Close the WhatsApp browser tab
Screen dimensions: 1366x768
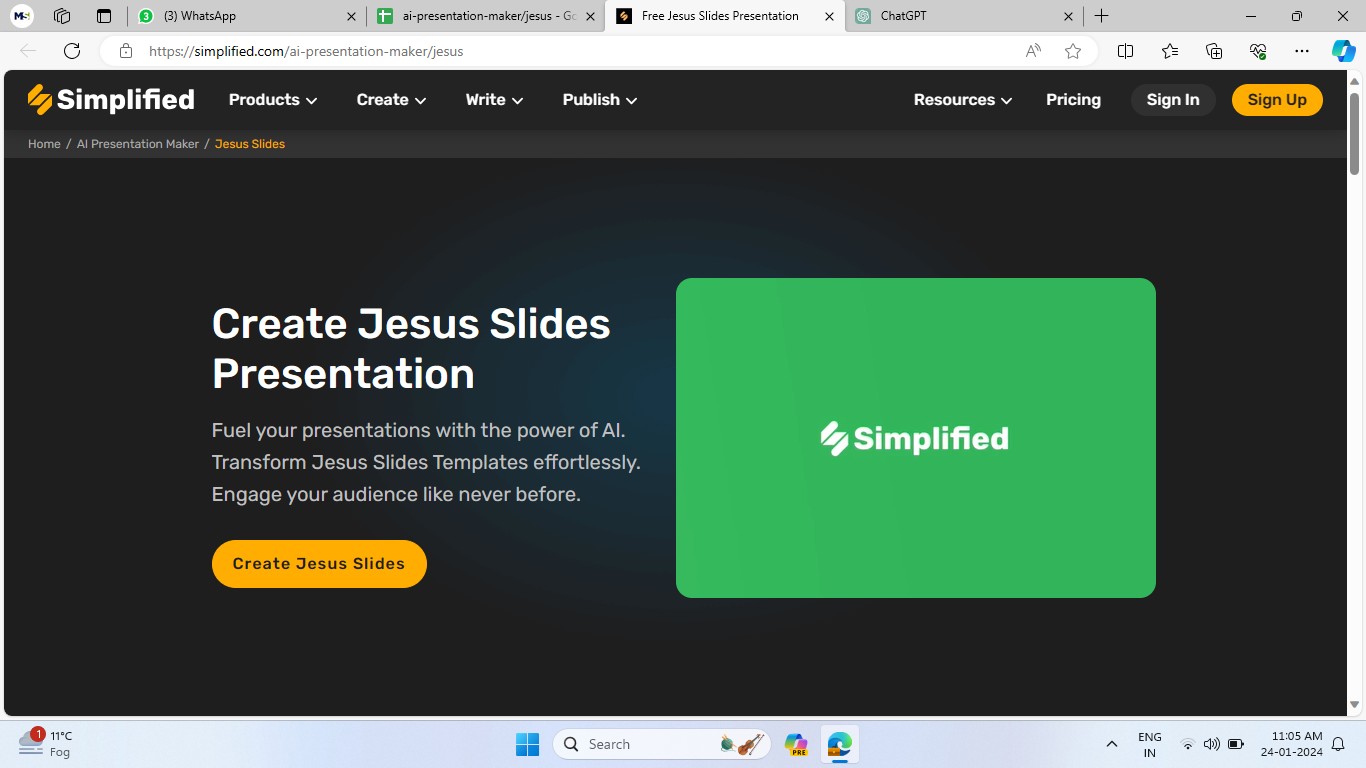click(351, 16)
